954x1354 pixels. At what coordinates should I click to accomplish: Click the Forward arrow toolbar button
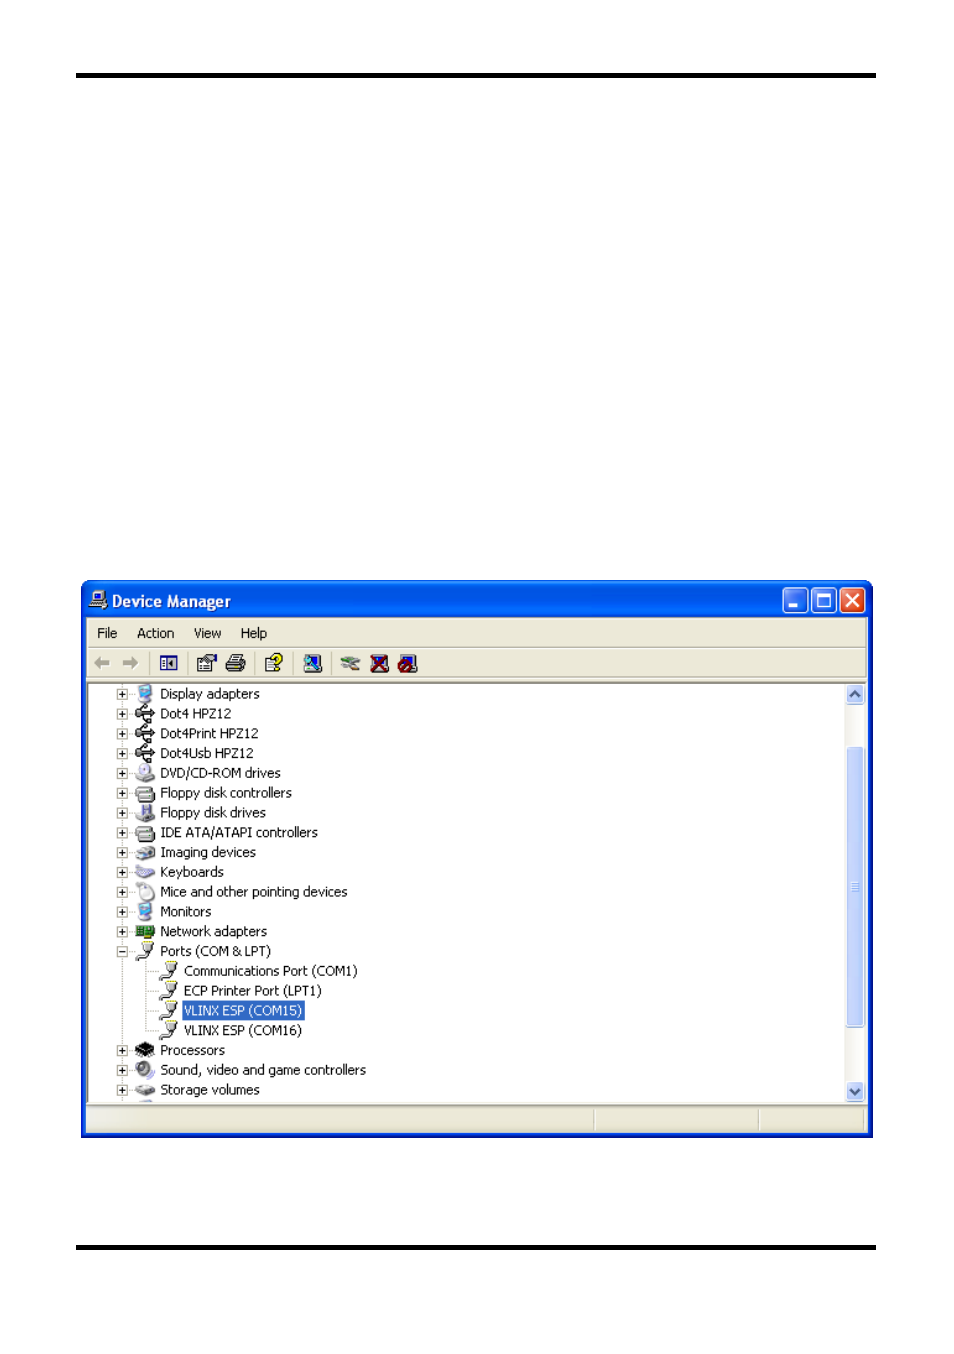click(x=130, y=663)
